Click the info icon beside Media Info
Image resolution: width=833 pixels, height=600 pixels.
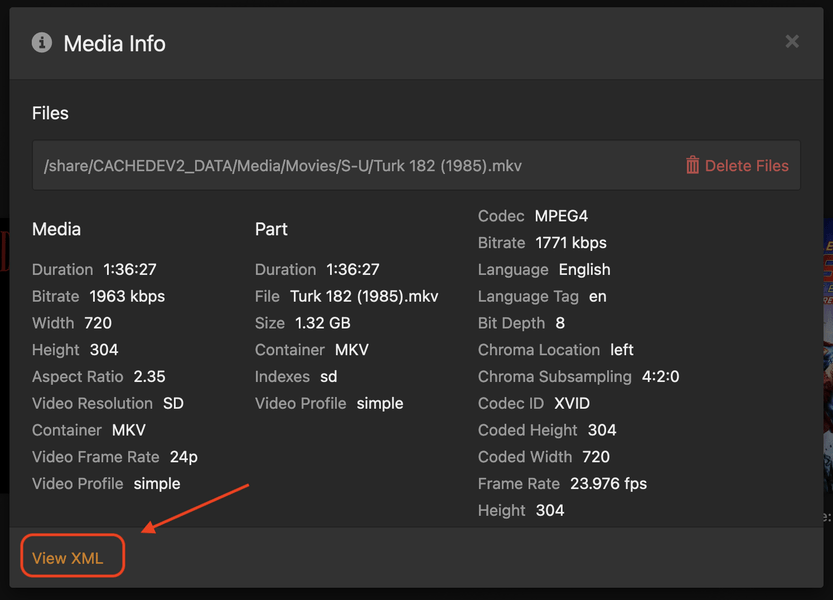click(42, 42)
